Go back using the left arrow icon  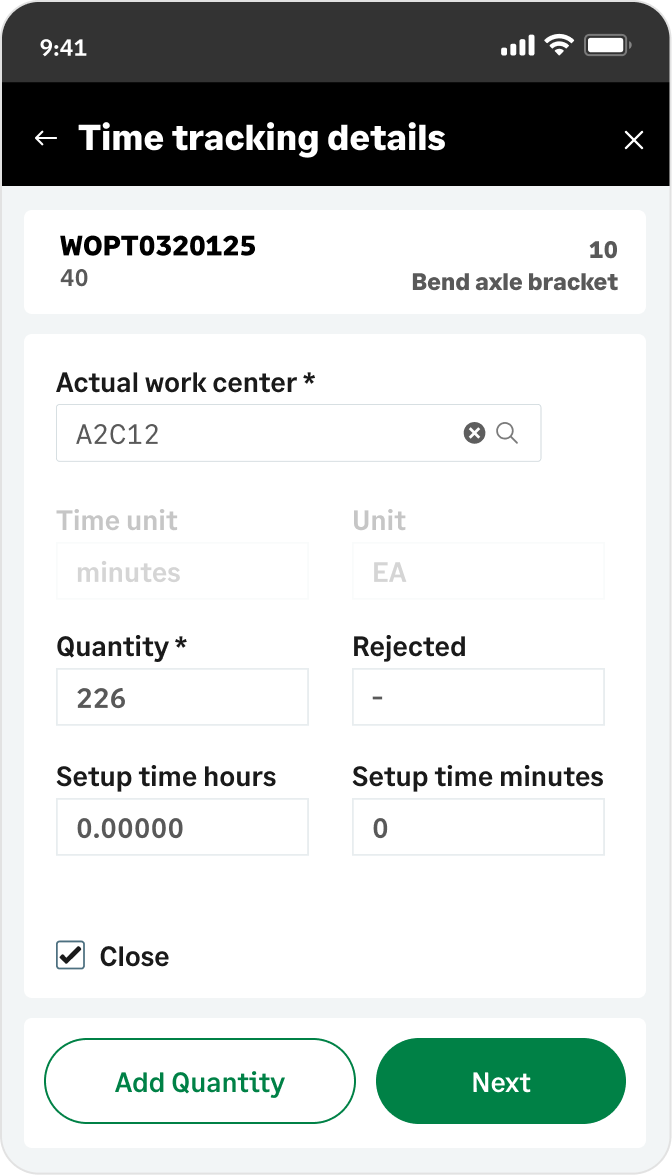pyautogui.click(x=46, y=139)
